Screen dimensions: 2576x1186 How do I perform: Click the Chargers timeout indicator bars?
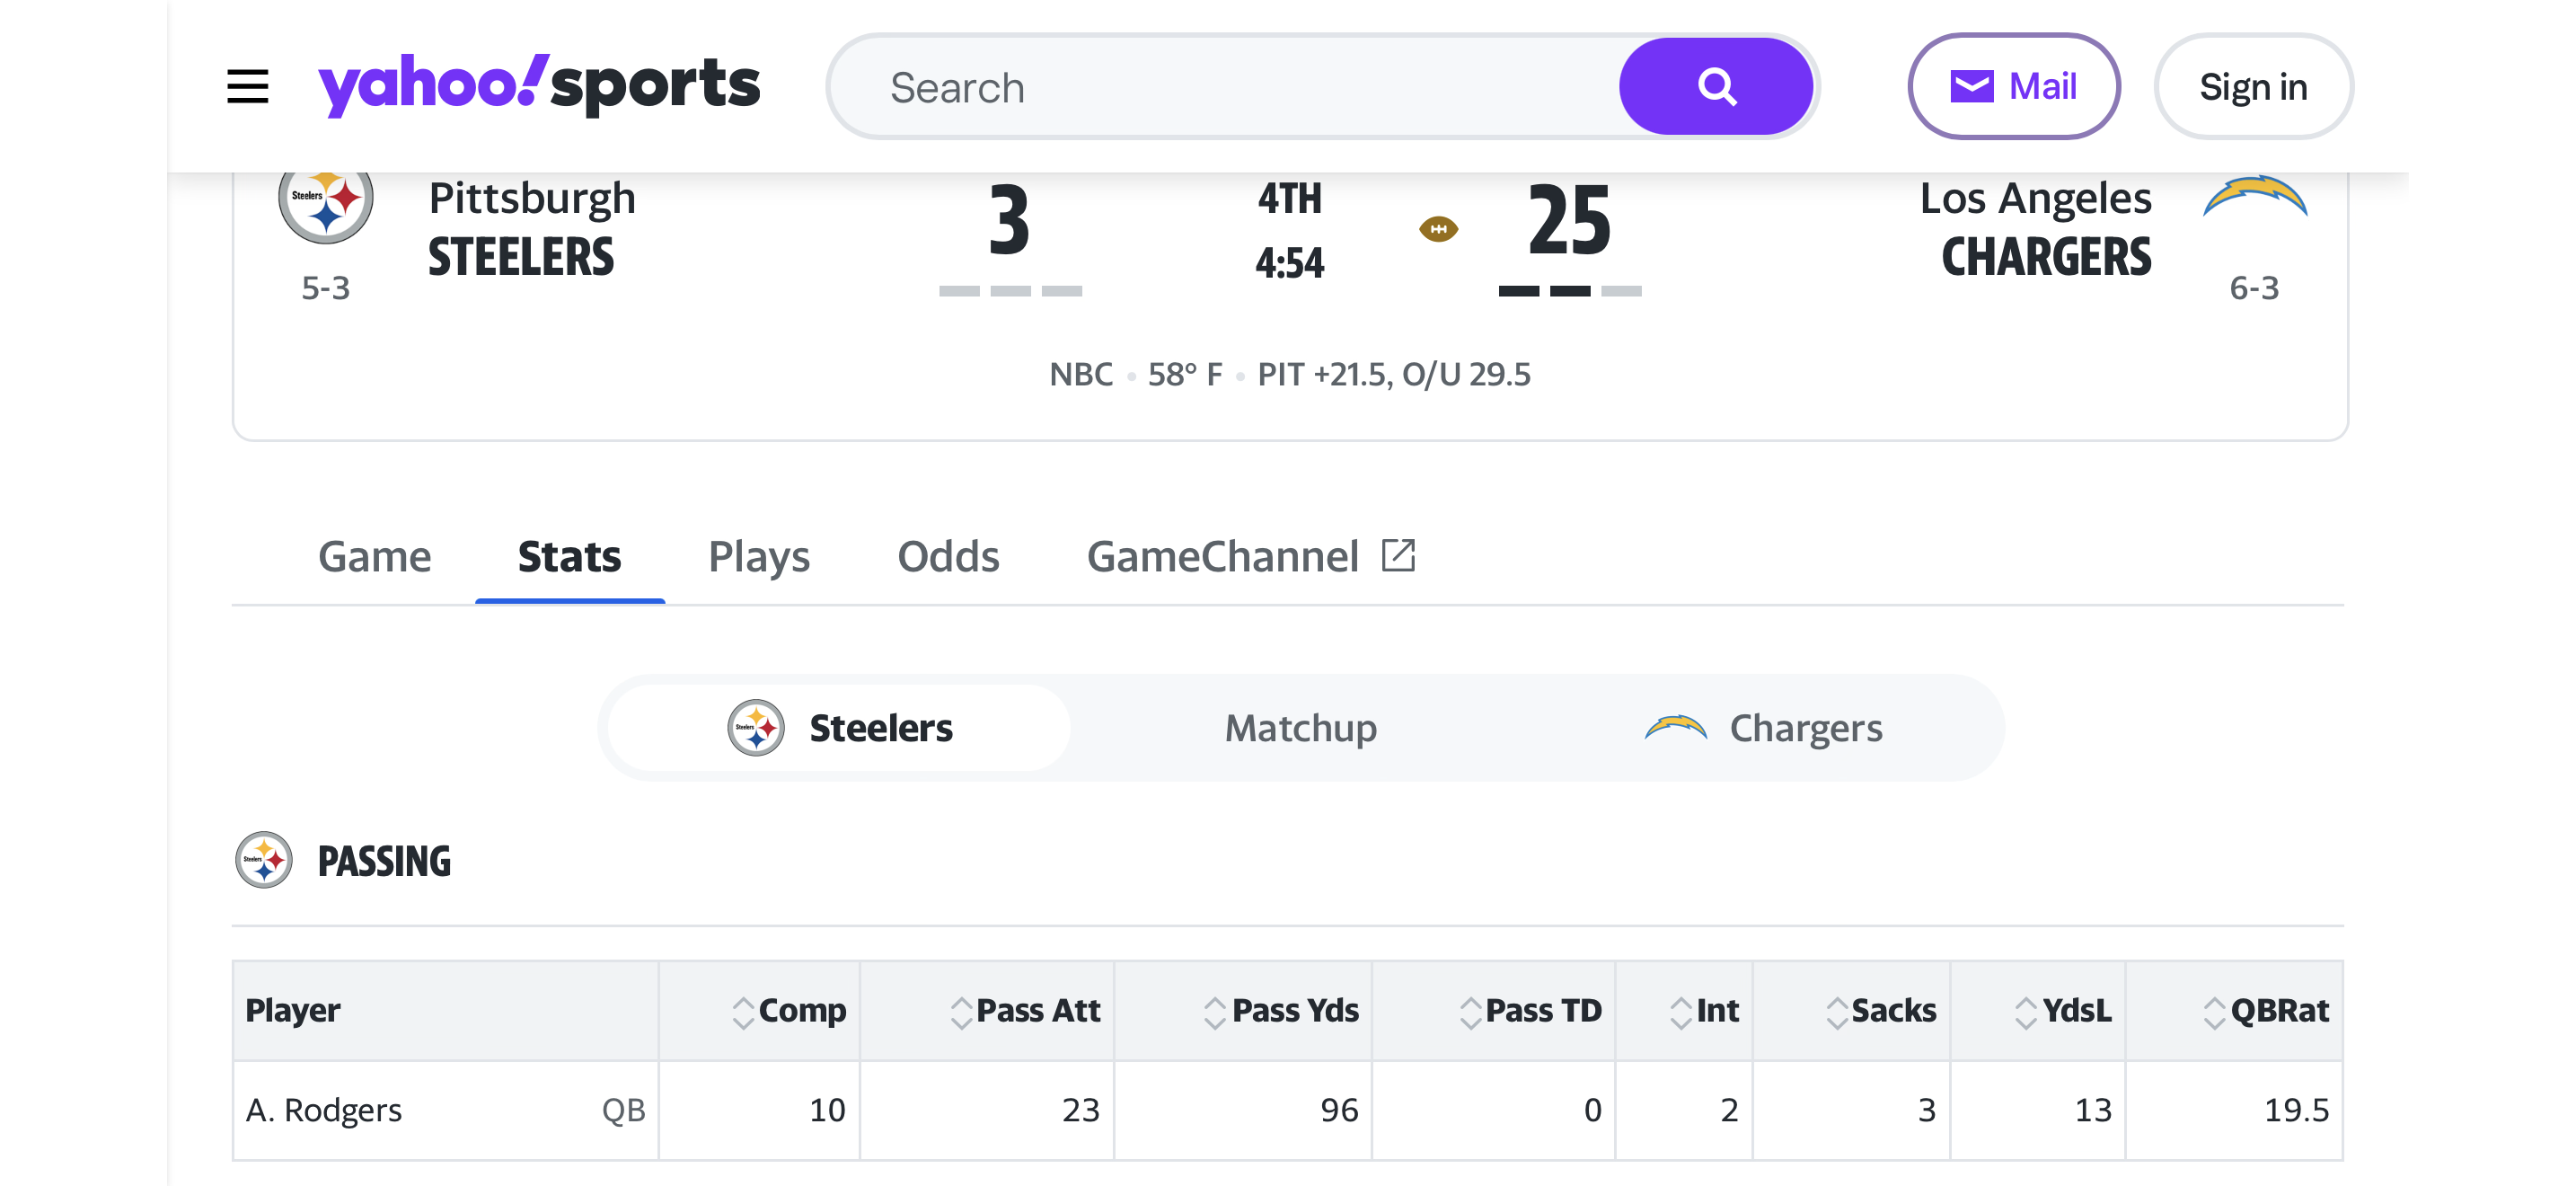coord(1569,291)
